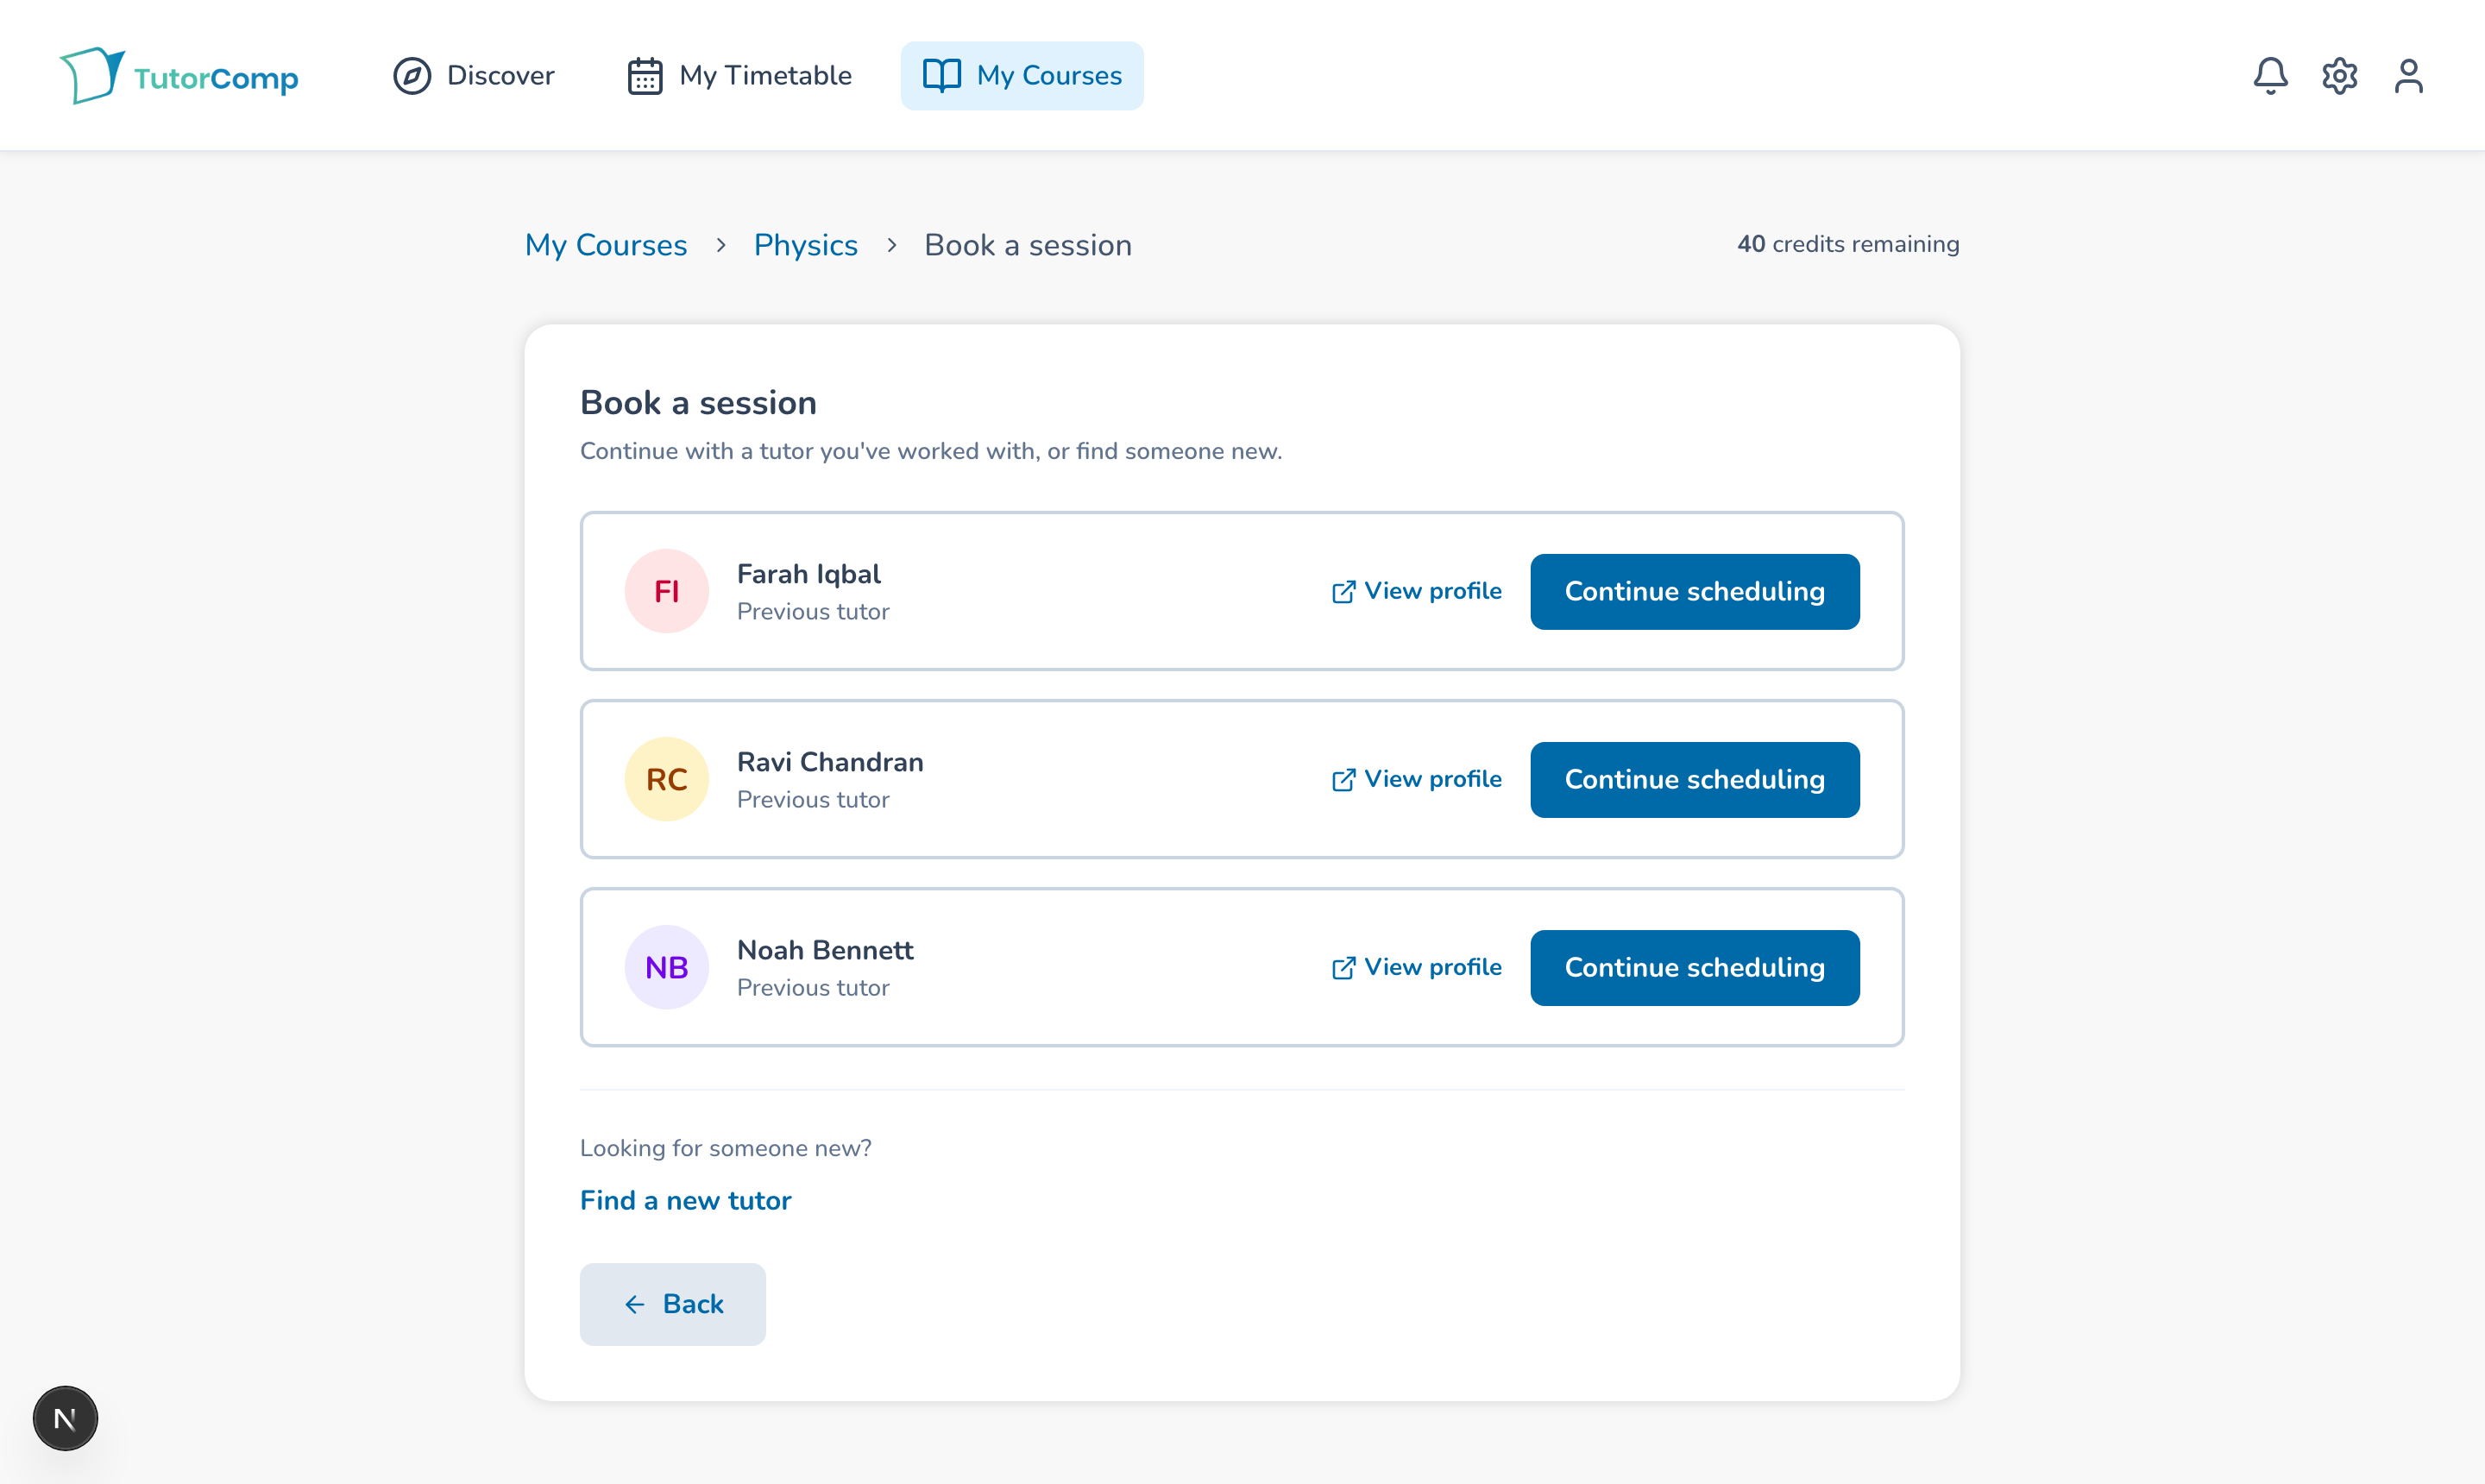Click the Noah Bennett name
The image size is (2485, 1484).
[825, 950]
